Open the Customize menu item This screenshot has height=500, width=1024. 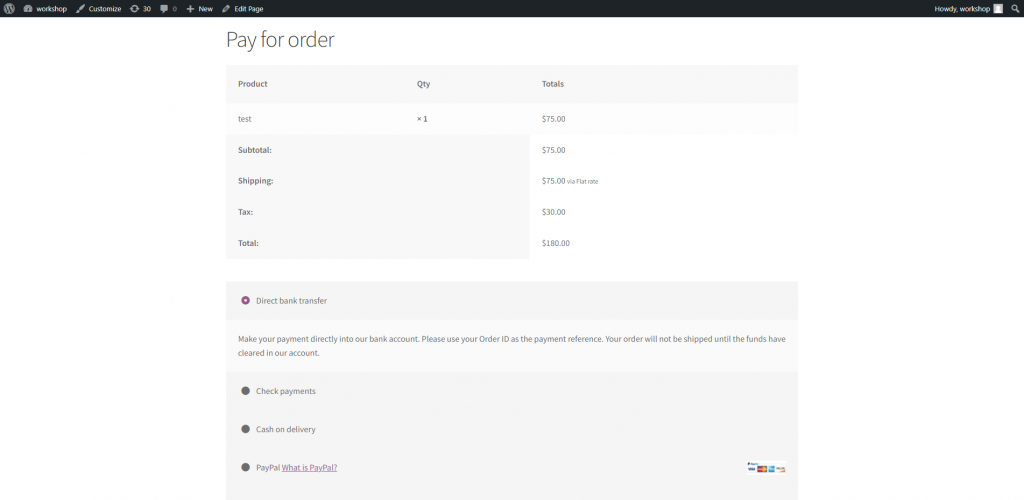pos(99,8)
